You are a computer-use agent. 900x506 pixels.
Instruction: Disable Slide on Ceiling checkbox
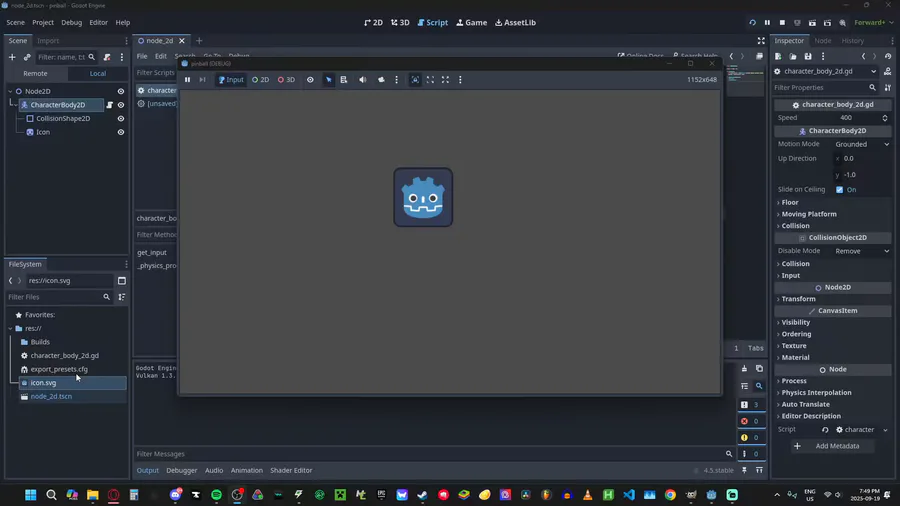point(840,190)
